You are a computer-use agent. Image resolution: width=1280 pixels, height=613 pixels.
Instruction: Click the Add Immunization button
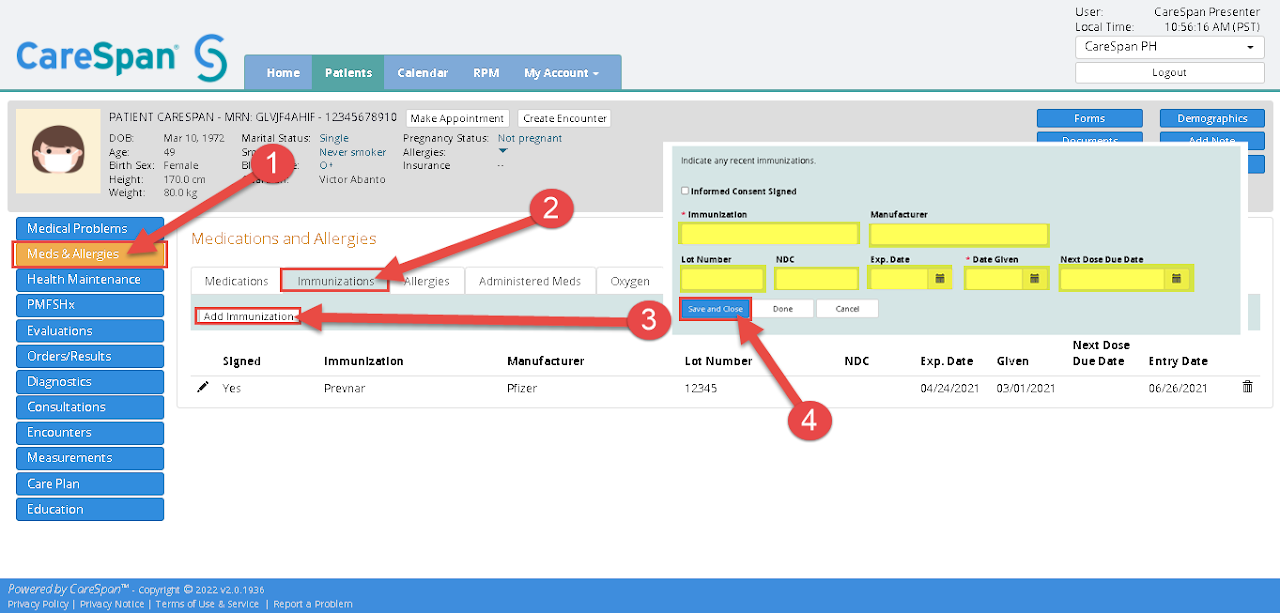point(247,316)
